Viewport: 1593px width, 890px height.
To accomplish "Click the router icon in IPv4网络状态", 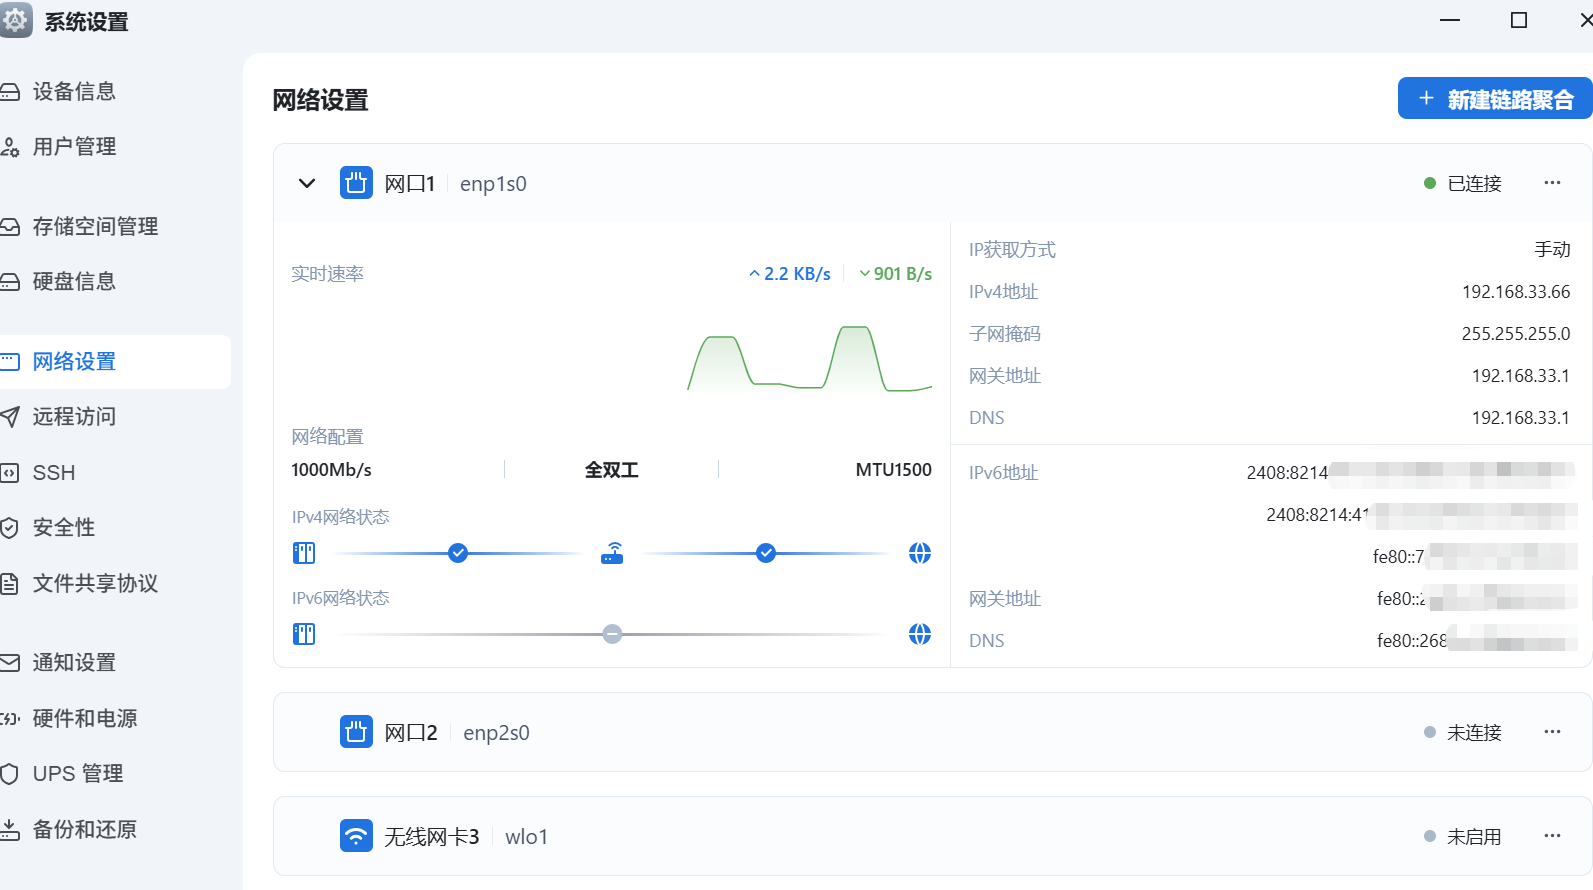I will [x=612, y=553].
